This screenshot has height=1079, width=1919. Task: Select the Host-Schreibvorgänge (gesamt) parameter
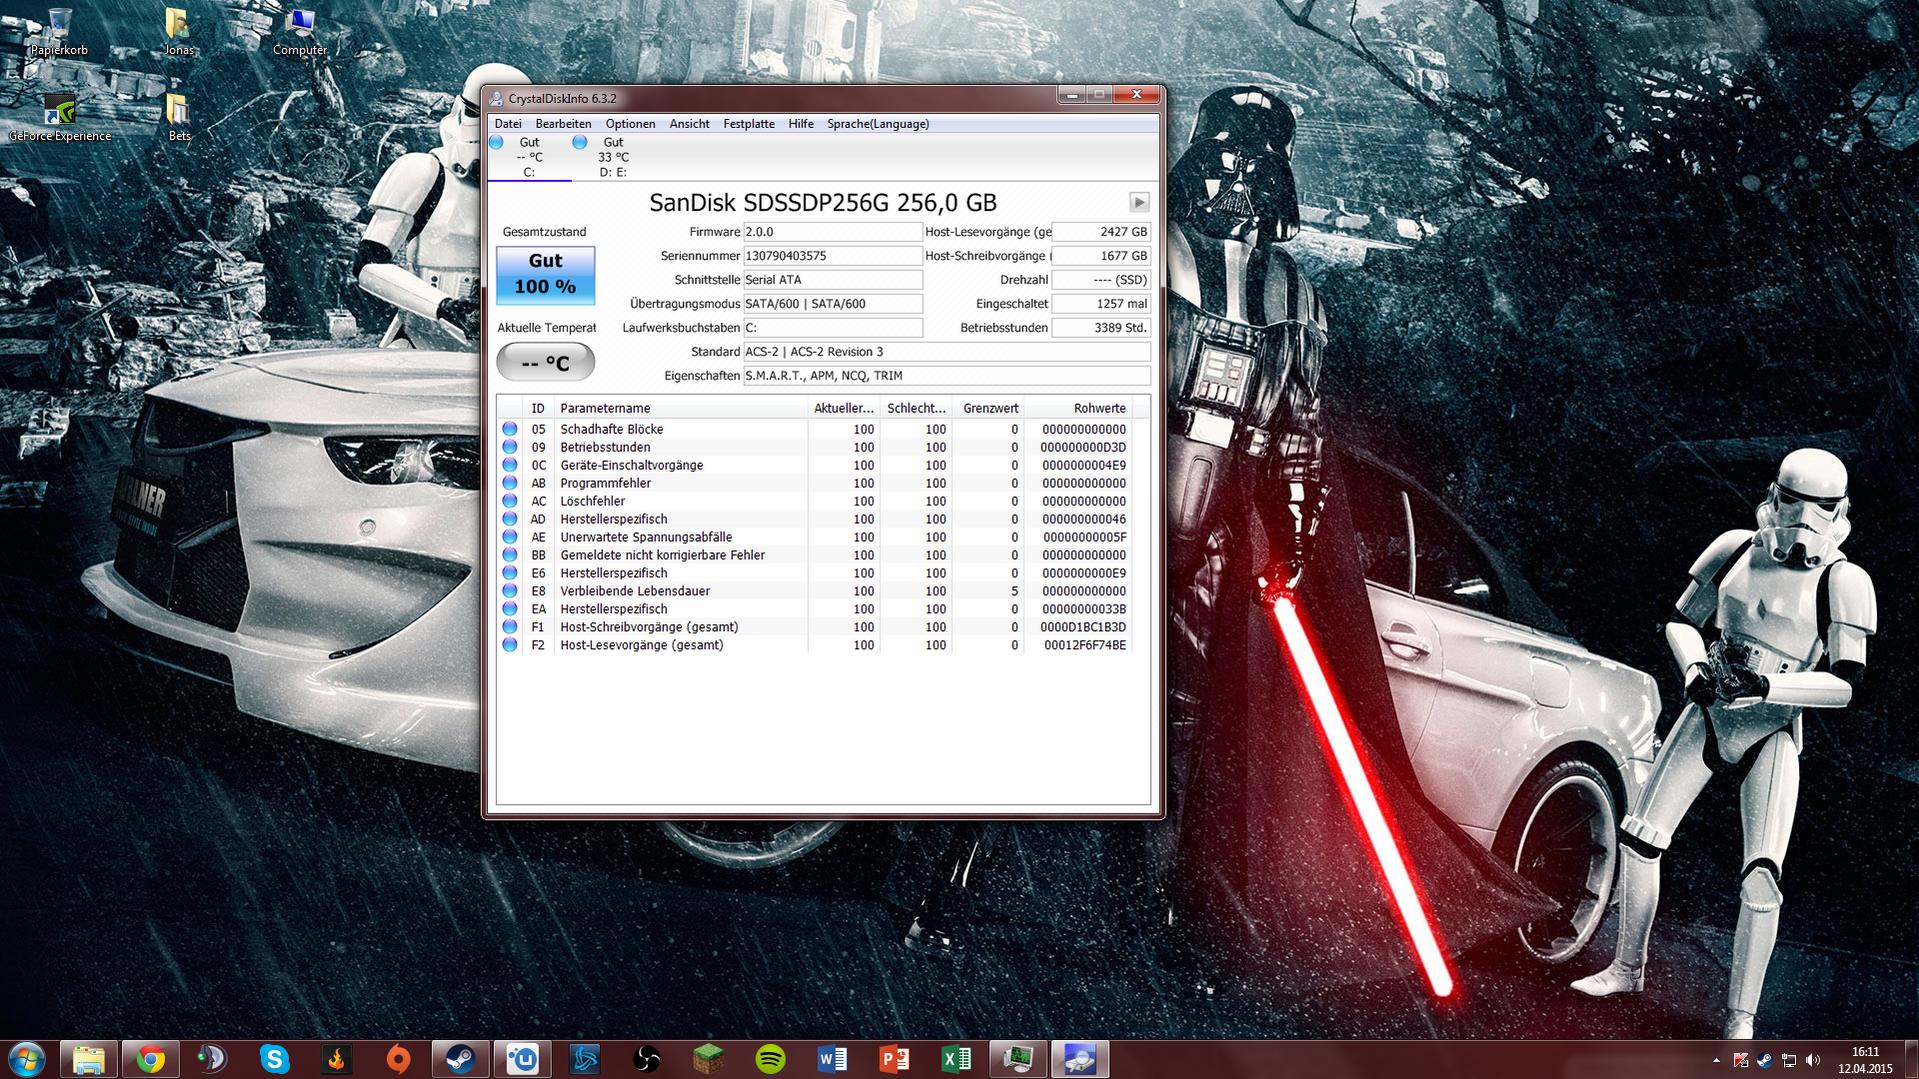pyautogui.click(x=814, y=627)
